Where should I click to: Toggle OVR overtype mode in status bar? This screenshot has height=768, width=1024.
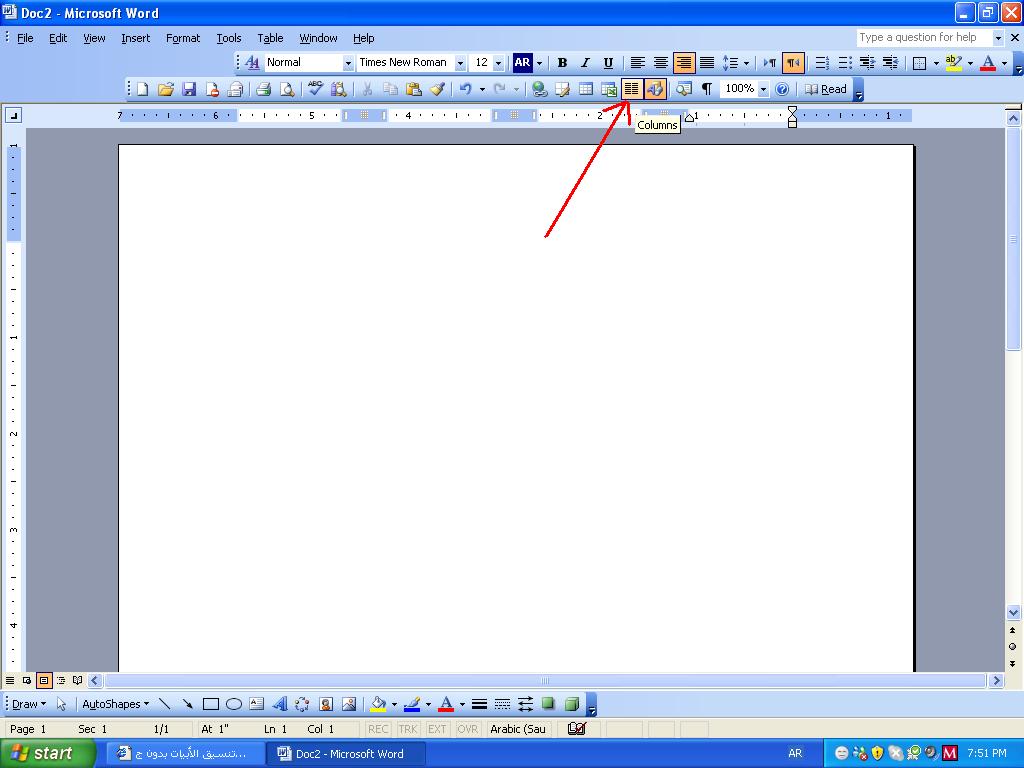(x=468, y=729)
